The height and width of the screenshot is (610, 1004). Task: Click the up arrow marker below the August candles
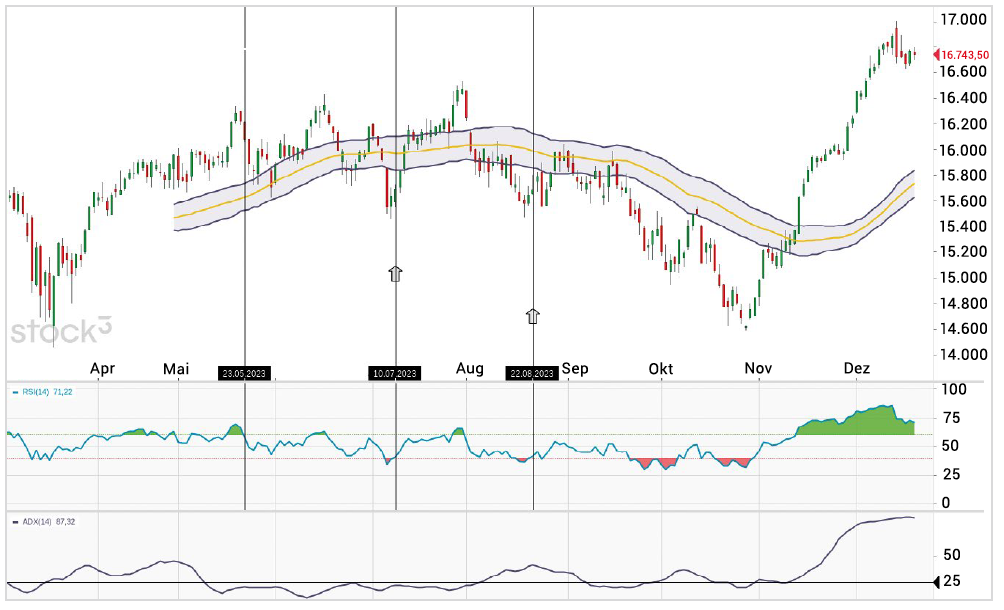click(533, 316)
